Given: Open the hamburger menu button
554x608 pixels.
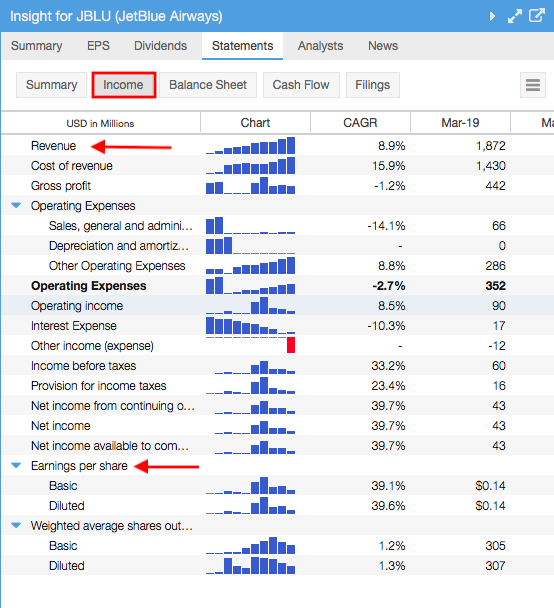Looking at the screenshot, I should coord(533,85).
